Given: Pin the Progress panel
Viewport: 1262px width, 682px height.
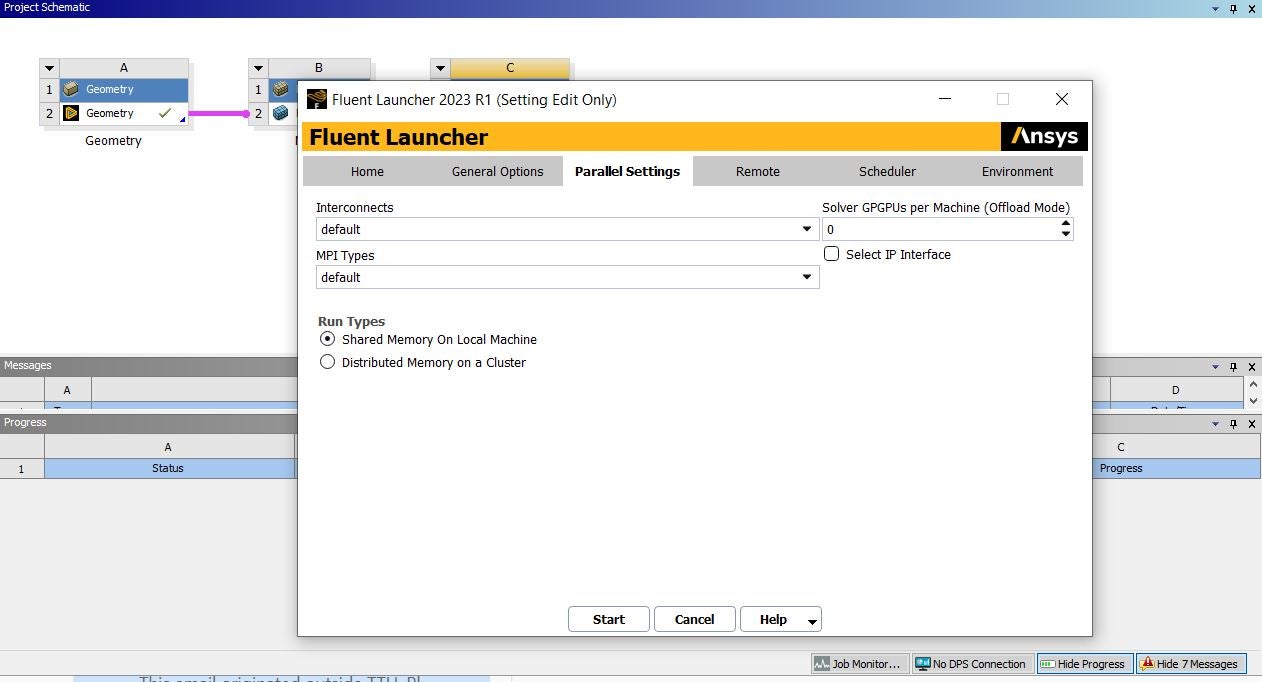Looking at the screenshot, I should [1233, 424].
